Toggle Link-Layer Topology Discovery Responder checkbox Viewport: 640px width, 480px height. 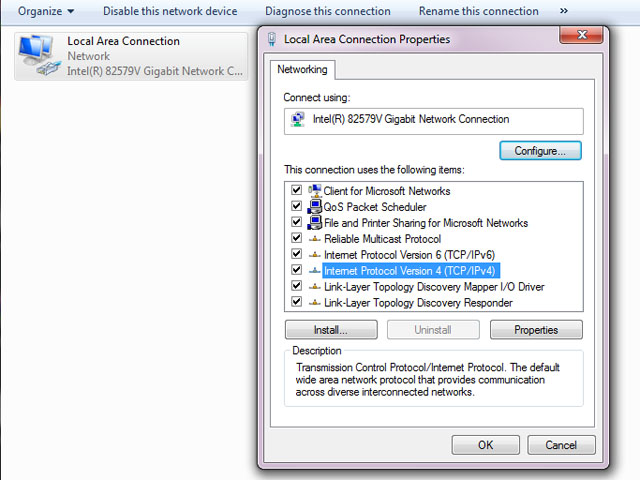[297, 302]
